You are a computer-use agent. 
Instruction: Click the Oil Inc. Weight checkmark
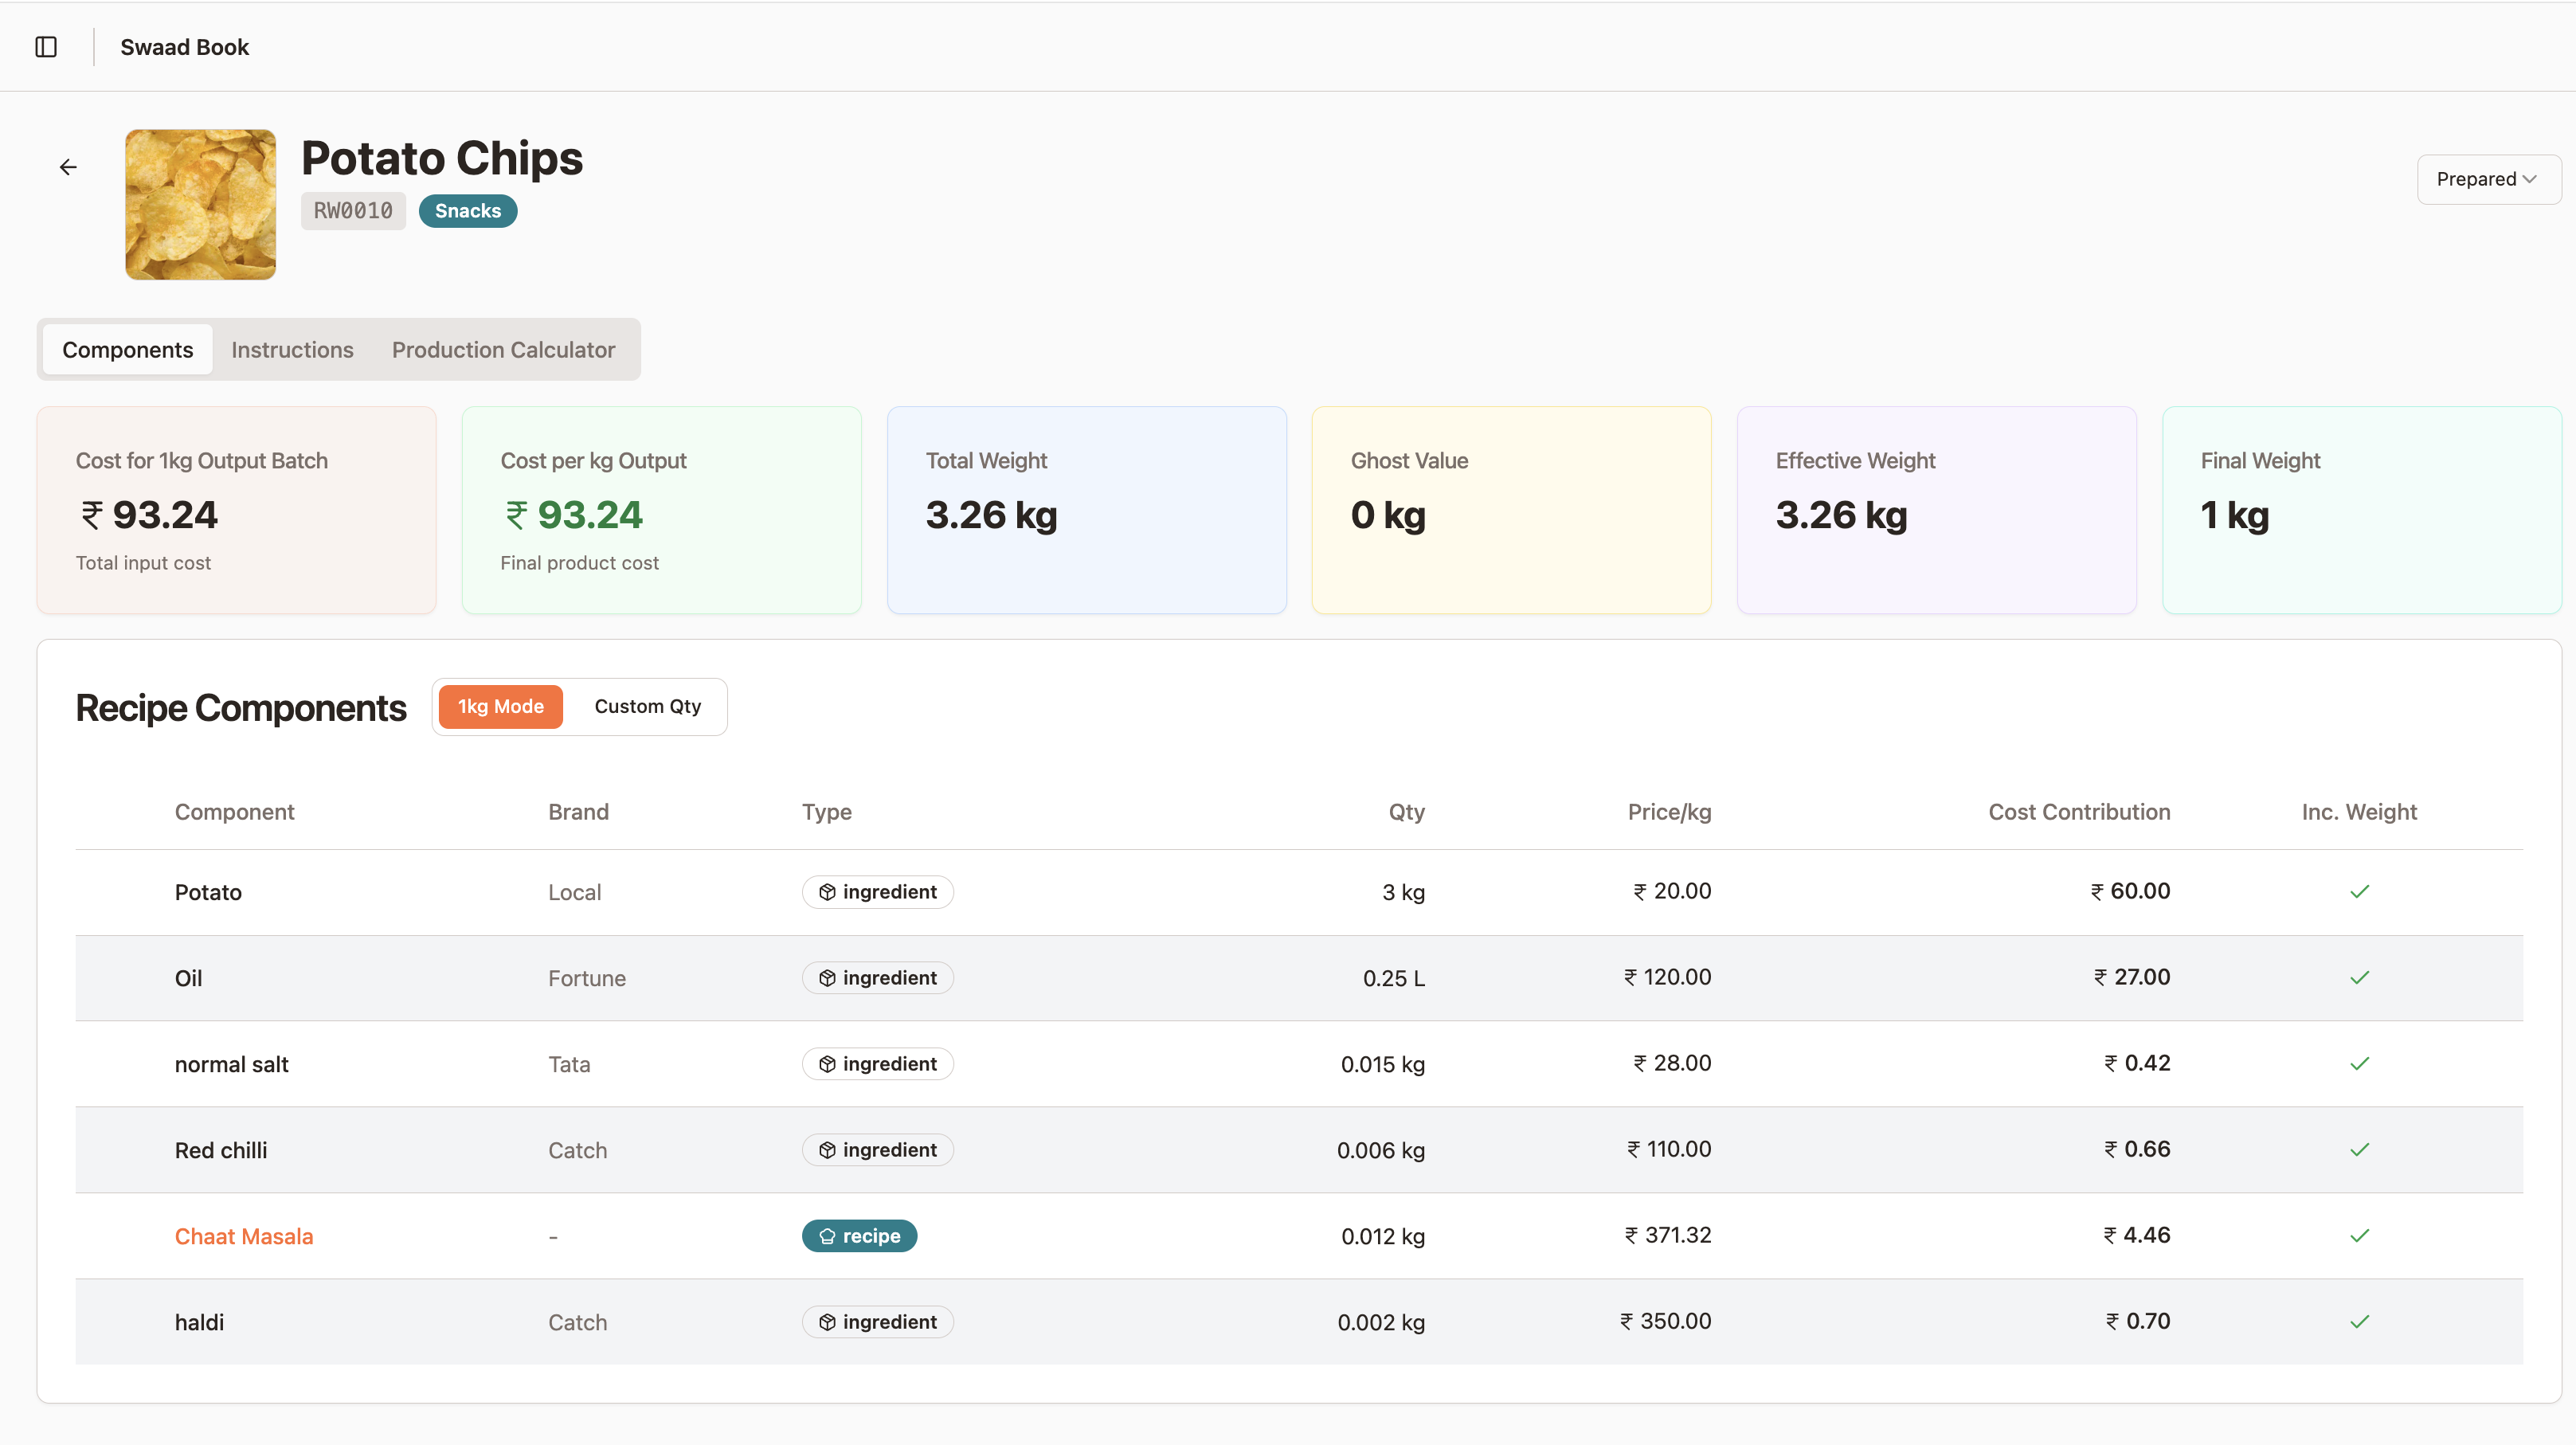coord(2359,978)
